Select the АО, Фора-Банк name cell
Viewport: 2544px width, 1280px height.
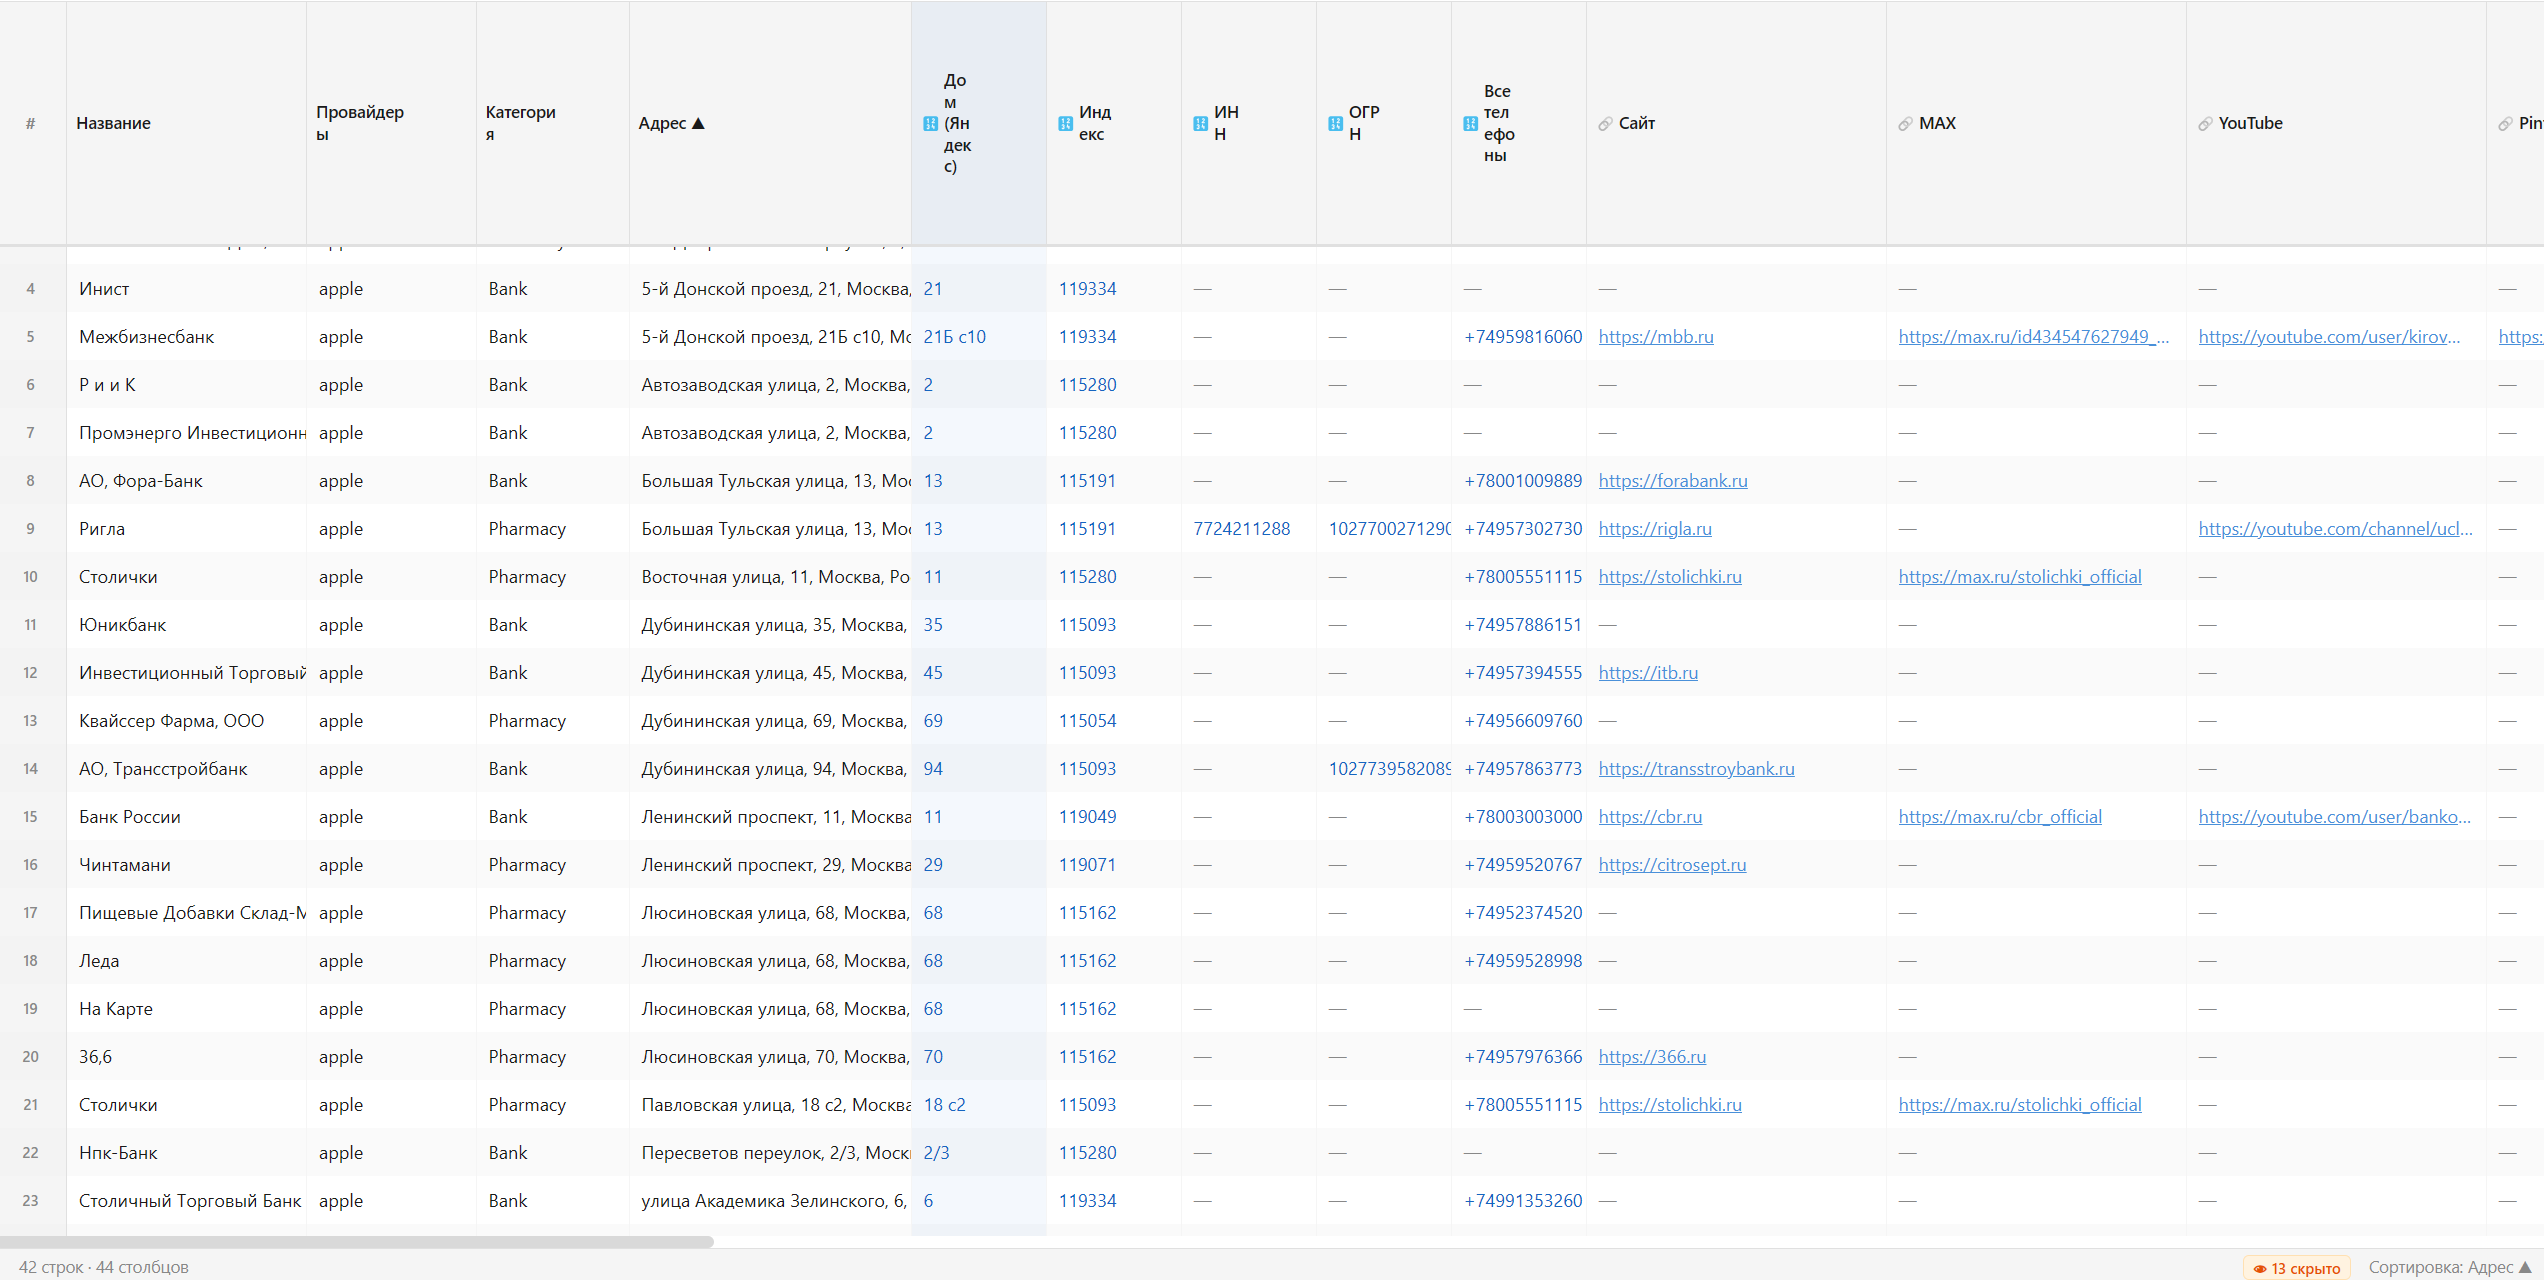click(186, 481)
